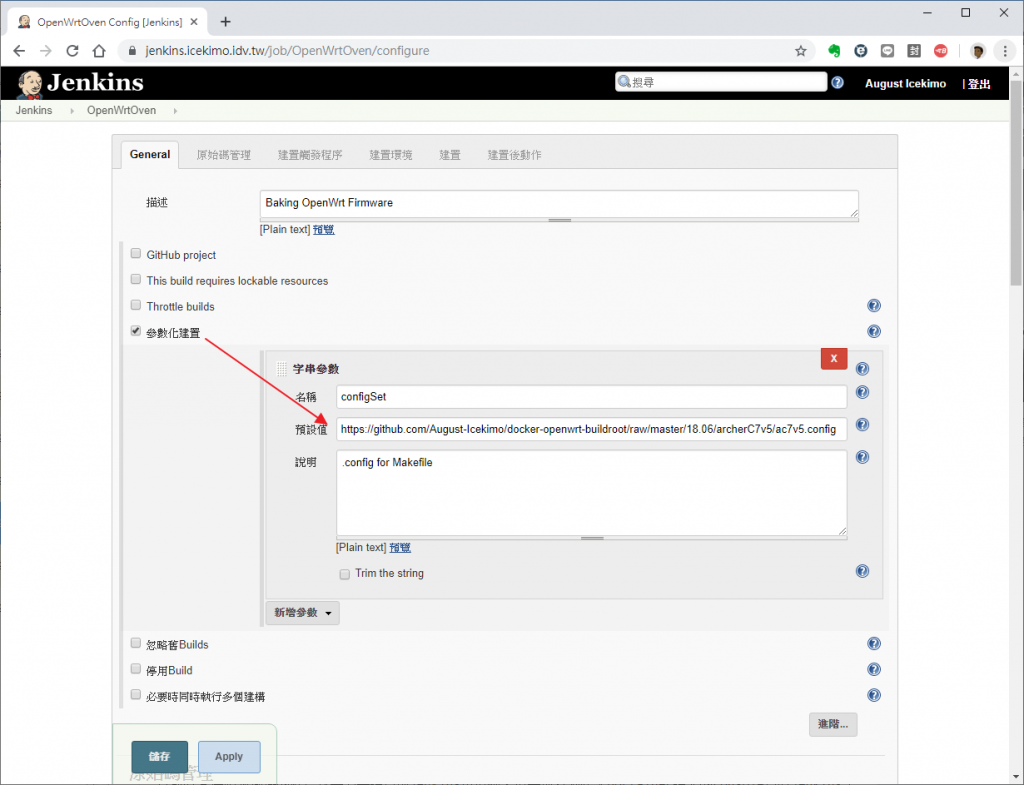Screen dimensions: 1024x785
Task: Click 預覽 link under description
Action: [323, 229]
